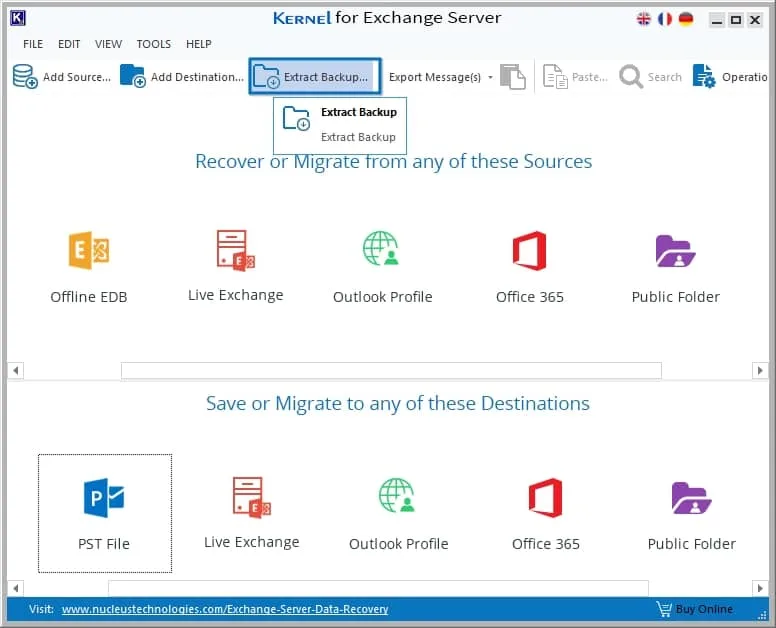
Task: Click Add Destination in toolbar
Action: pos(182,77)
